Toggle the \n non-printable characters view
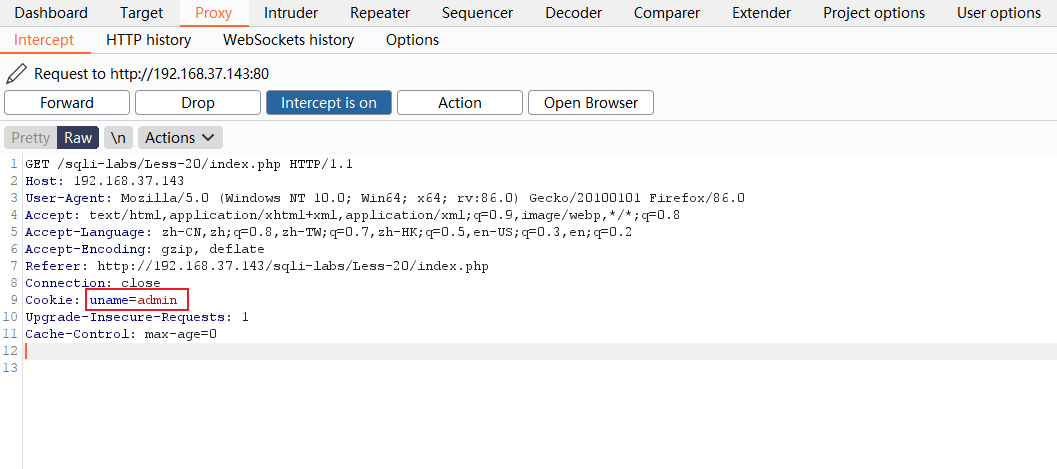The image size is (1057, 469). [x=119, y=137]
